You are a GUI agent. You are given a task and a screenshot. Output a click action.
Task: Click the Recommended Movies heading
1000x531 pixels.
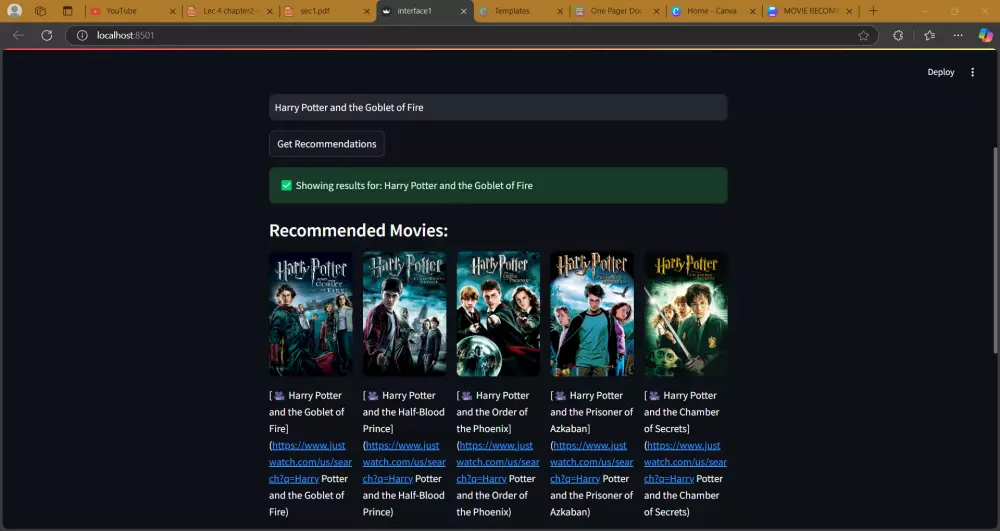pyautogui.click(x=358, y=230)
